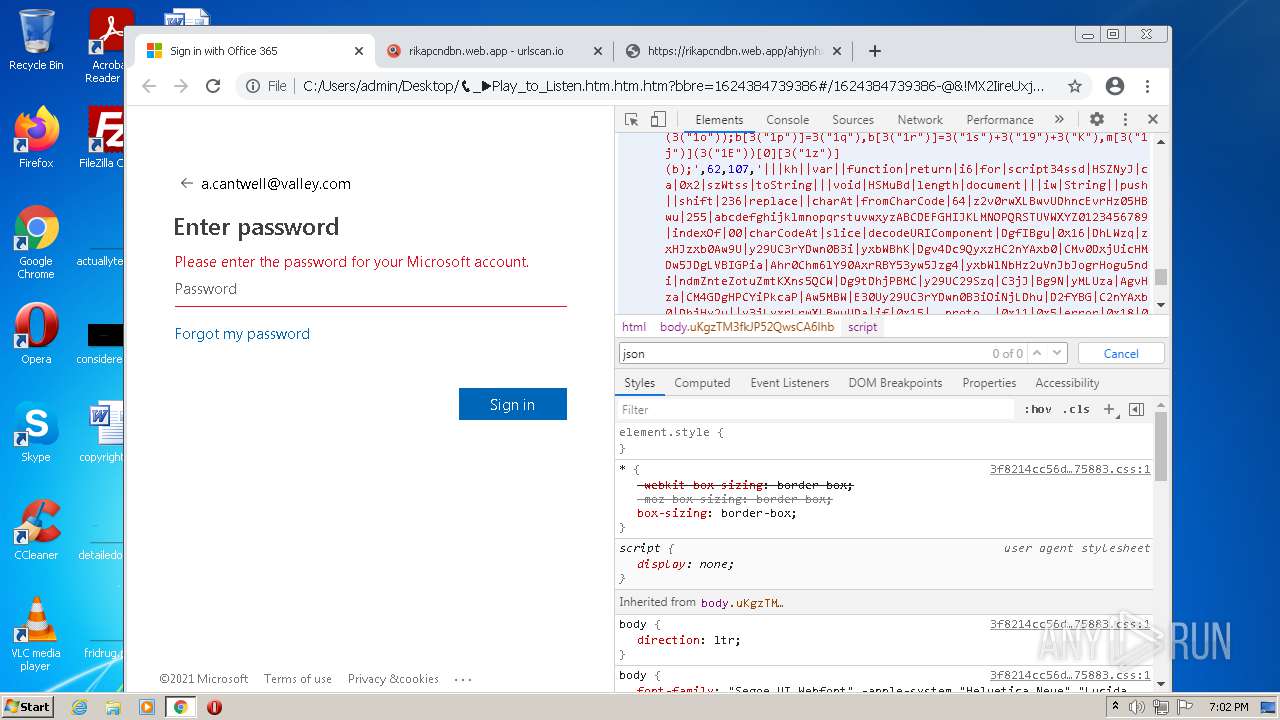Open Recycle Bin on desktop

pyautogui.click(x=36, y=41)
